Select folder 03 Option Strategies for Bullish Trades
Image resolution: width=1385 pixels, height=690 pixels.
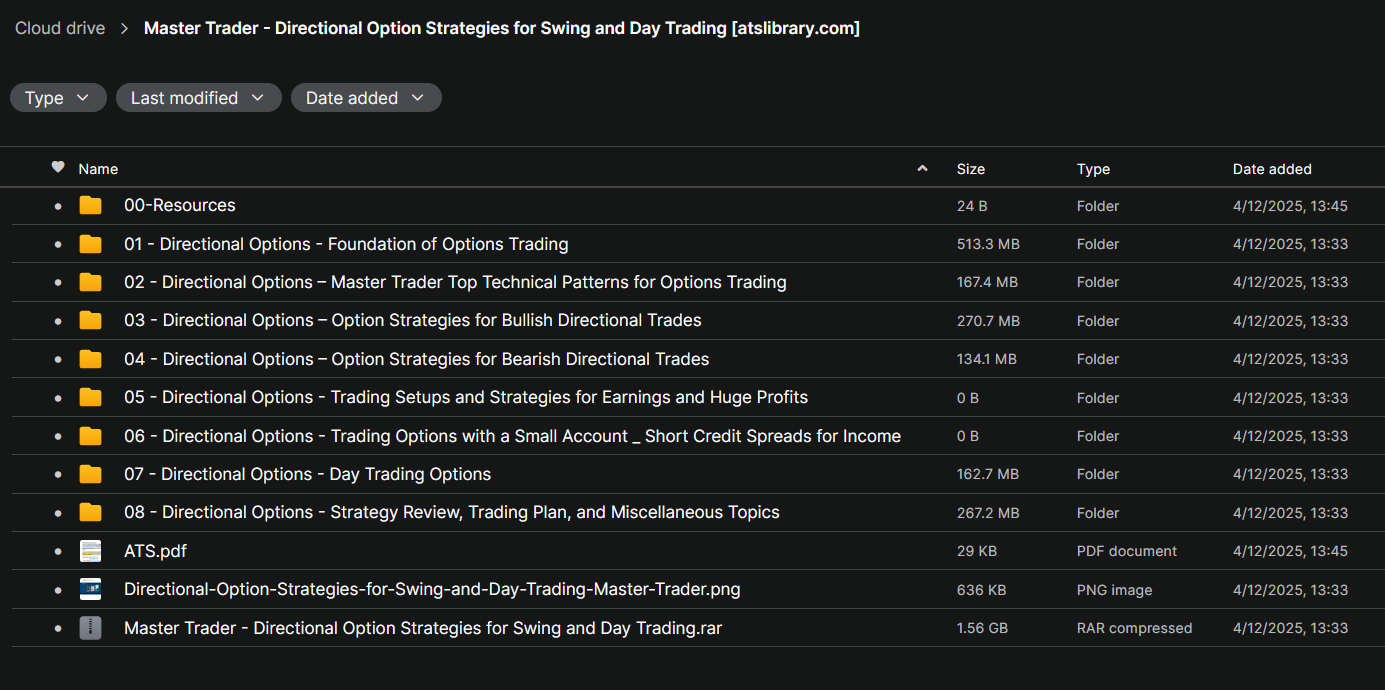point(413,320)
